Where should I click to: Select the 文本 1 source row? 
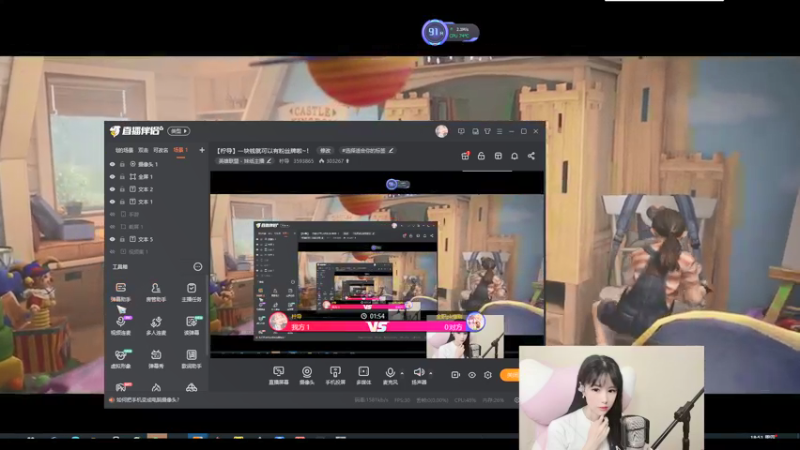point(157,202)
